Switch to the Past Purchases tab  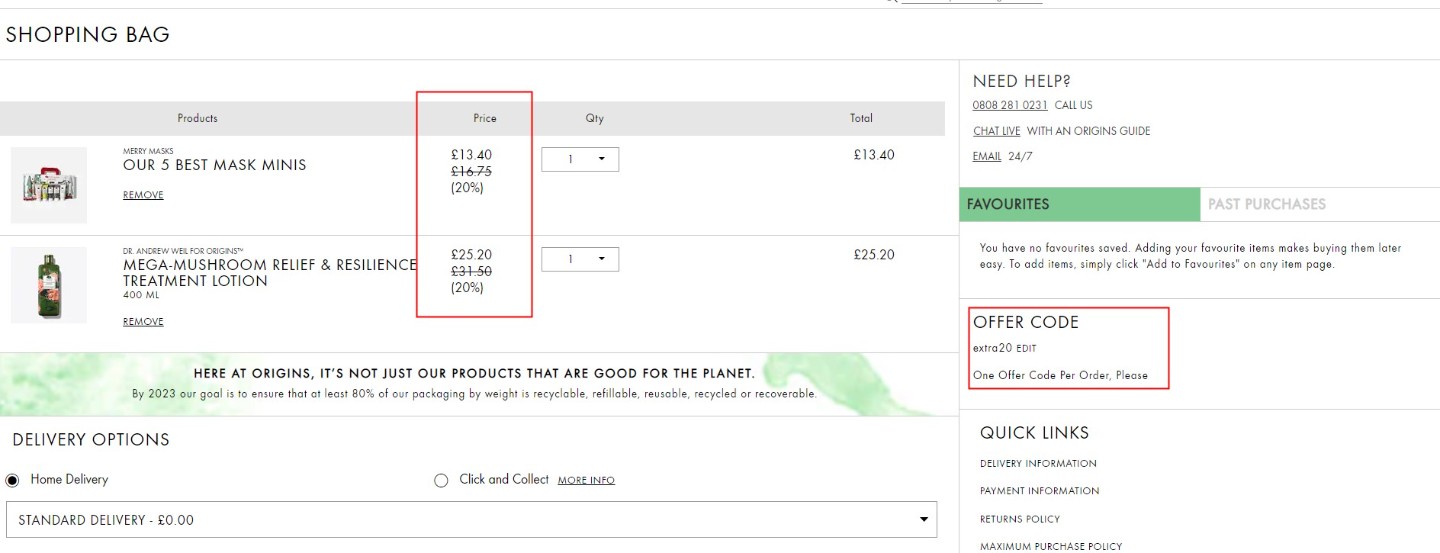(x=1320, y=204)
